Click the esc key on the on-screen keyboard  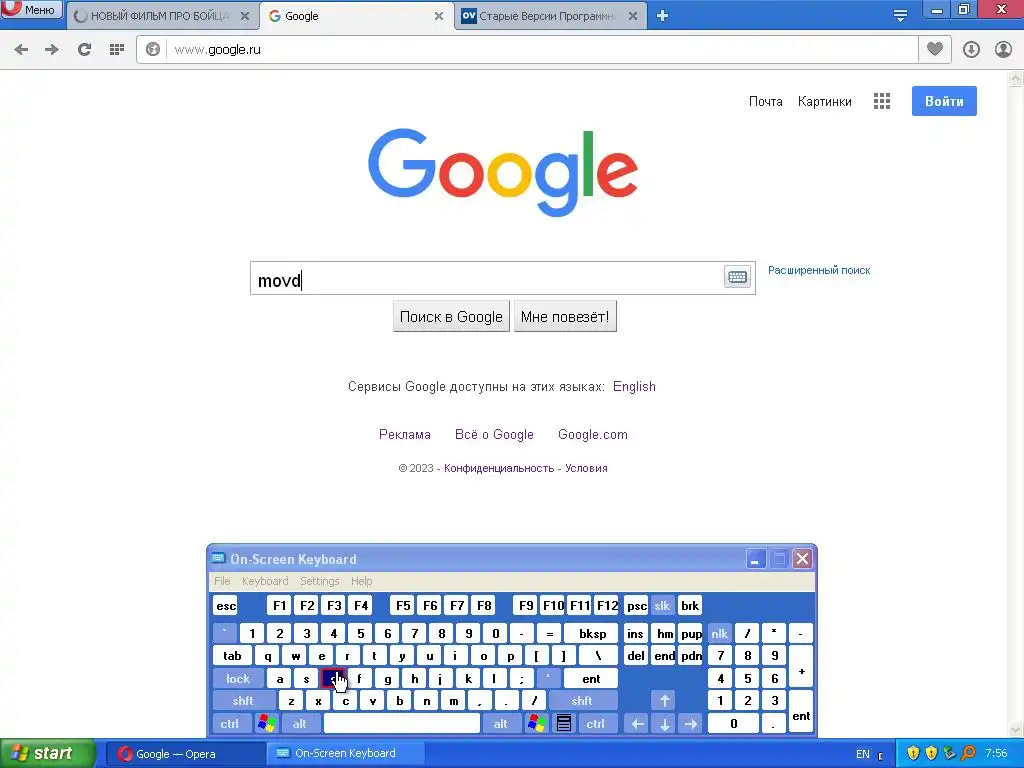pos(226,606)
